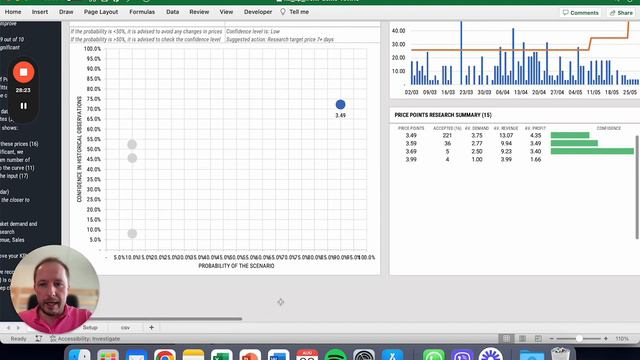Image resolution: width=640 pixels, height=360 pixels.
Task: Click the macro record icon in status bar
Action: click(x=39, y=338)
